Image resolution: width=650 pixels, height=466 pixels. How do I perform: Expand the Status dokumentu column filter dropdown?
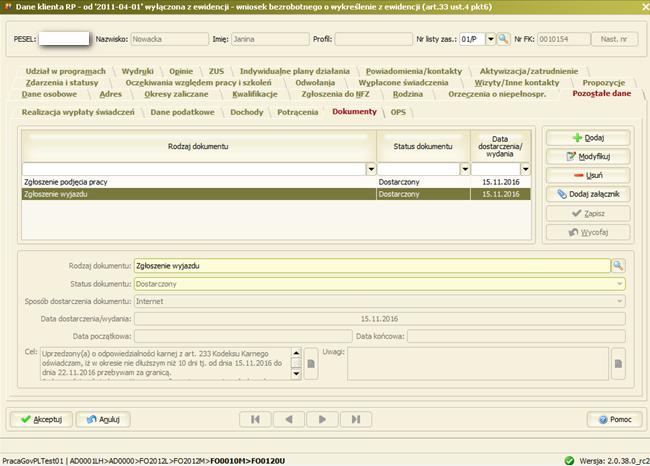click(x=465, y=169)
